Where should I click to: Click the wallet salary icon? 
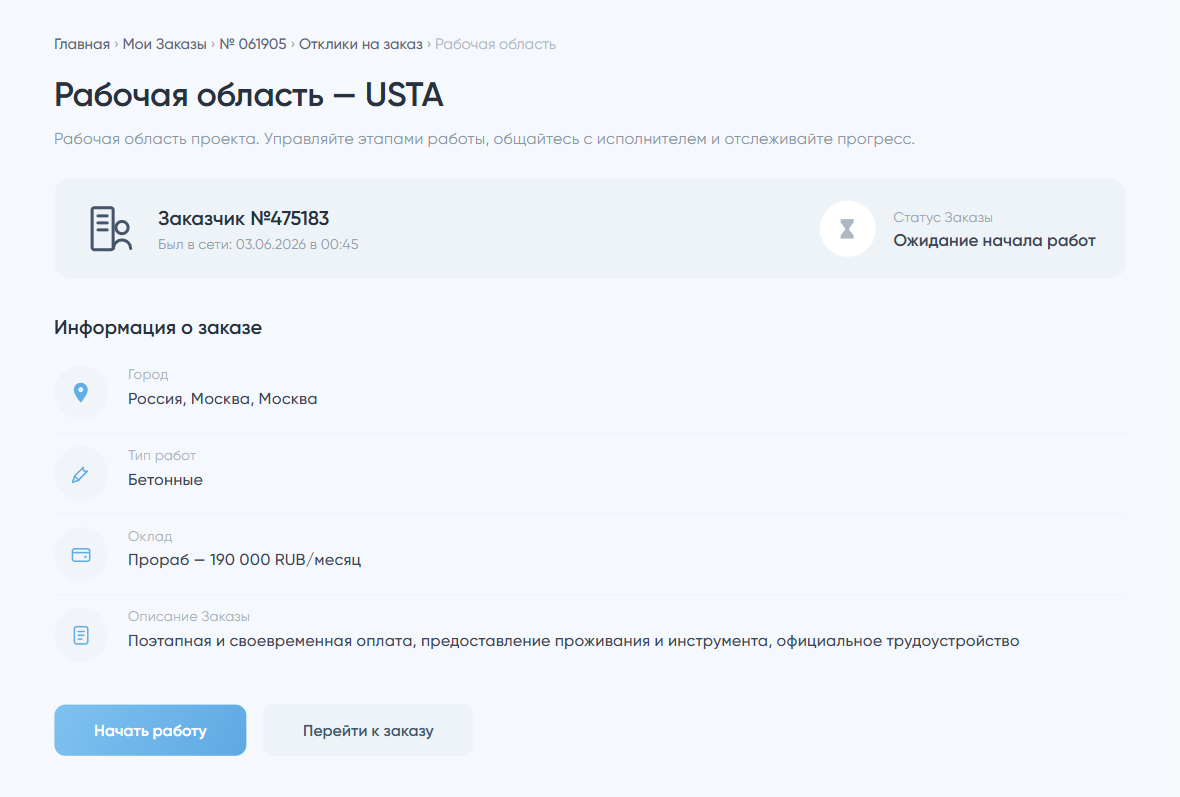(81, 555)
